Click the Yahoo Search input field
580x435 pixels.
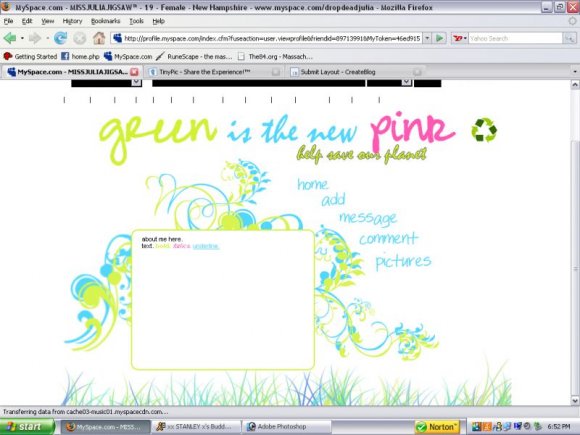[515, 38]
